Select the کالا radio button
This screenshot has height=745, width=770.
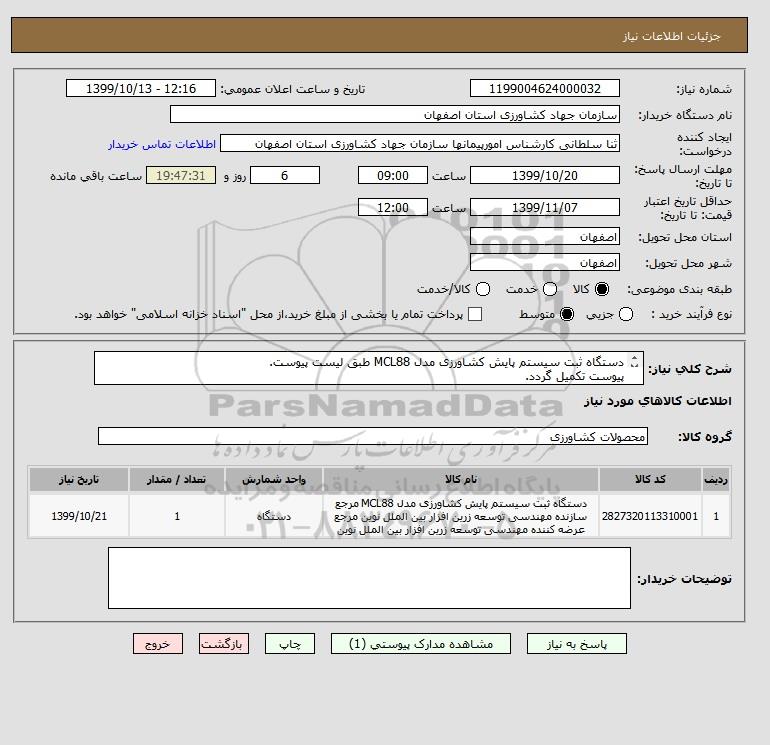click(602, 289)
